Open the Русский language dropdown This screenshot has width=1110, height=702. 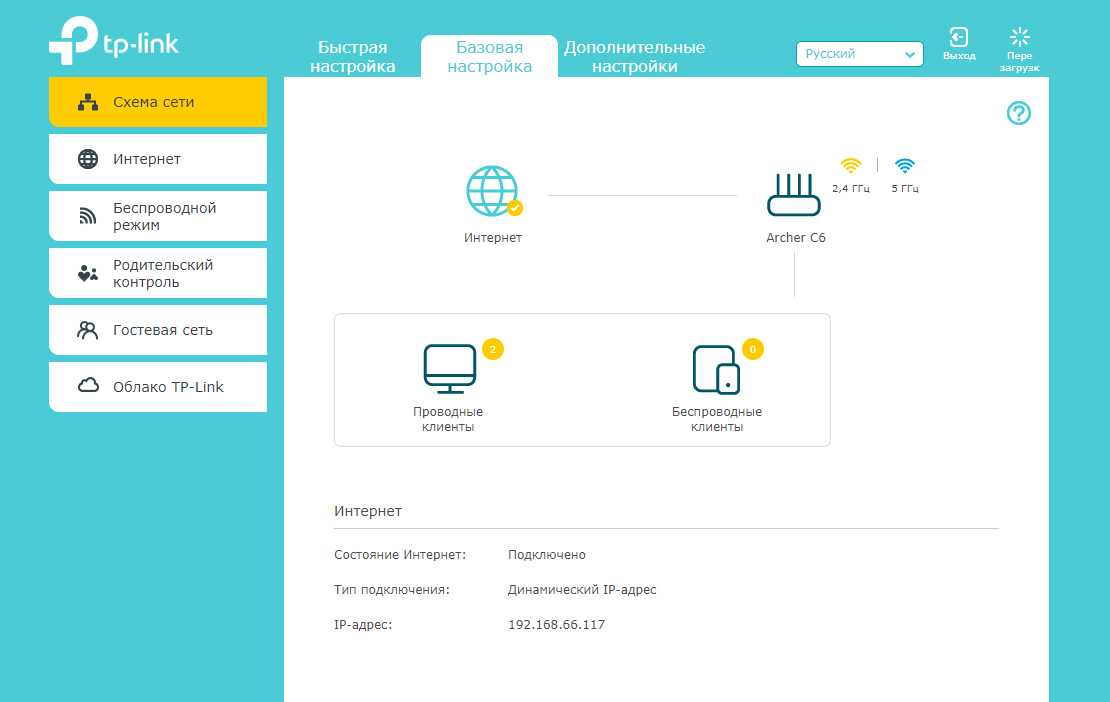(x=859, y=54)
